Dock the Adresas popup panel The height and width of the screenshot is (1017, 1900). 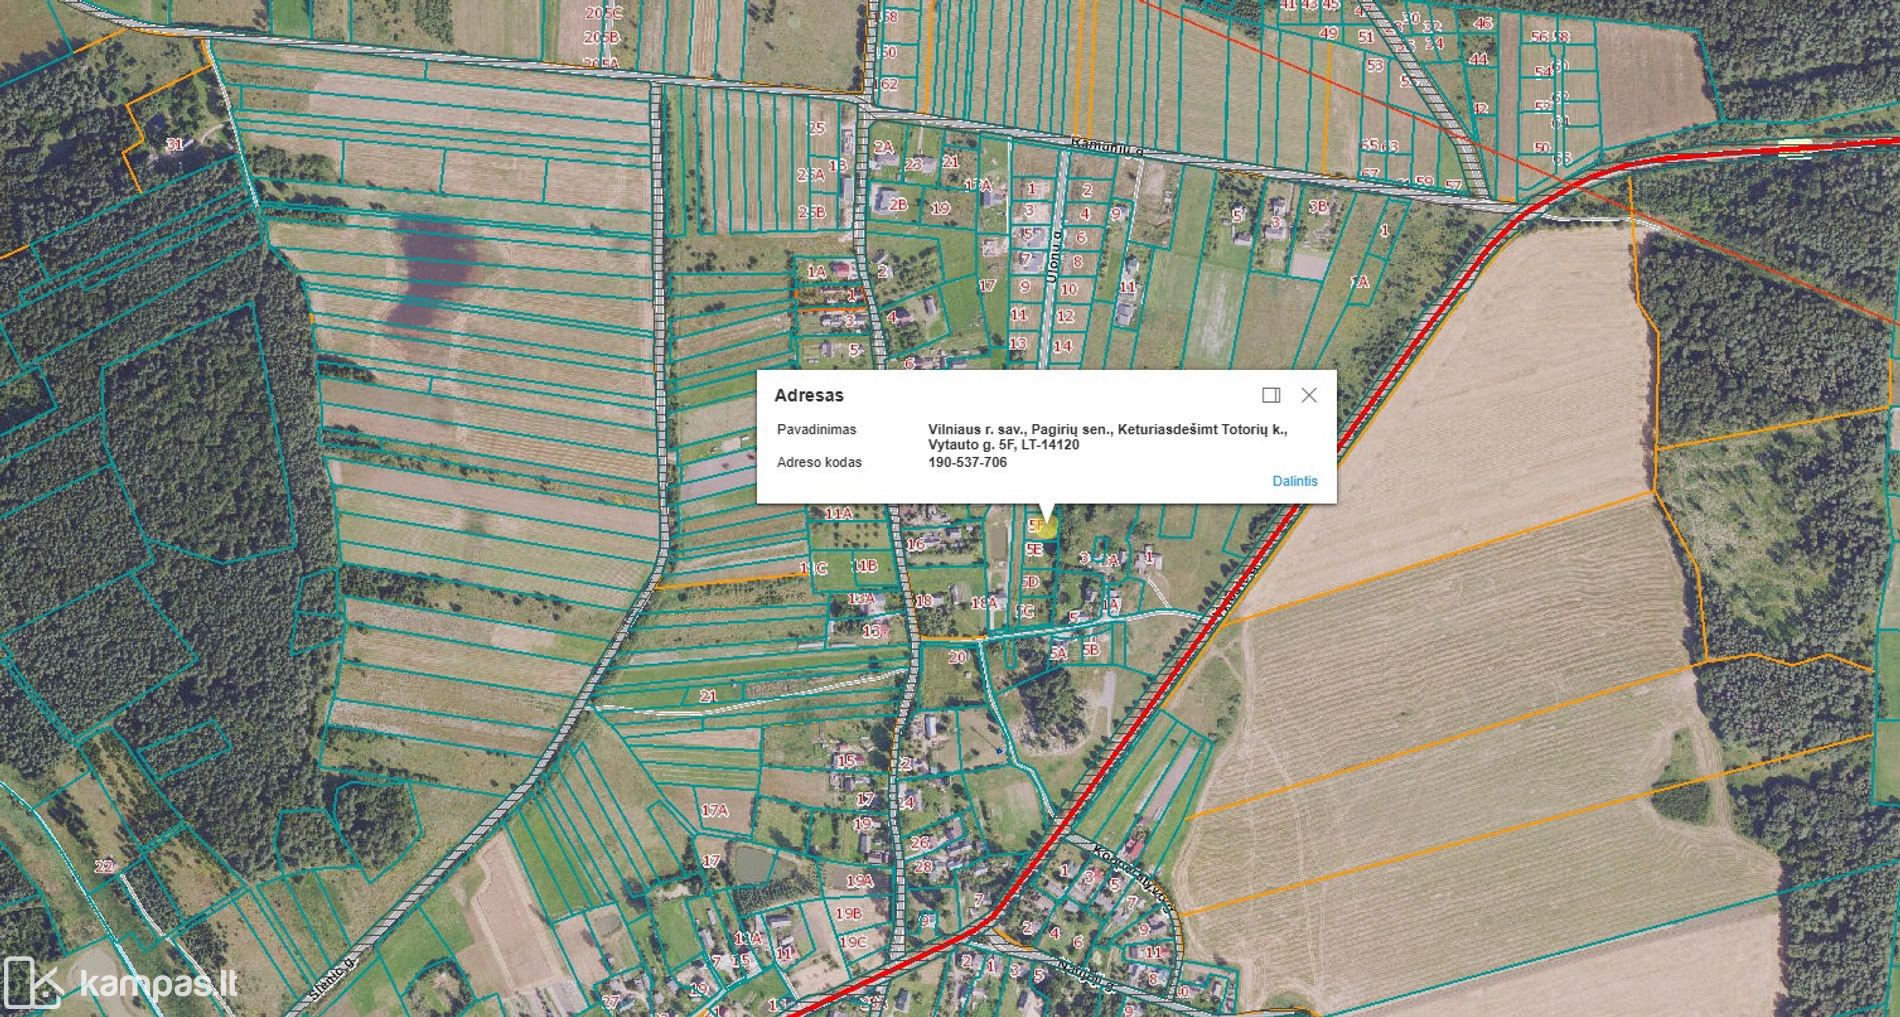(x=1271, y=395)
